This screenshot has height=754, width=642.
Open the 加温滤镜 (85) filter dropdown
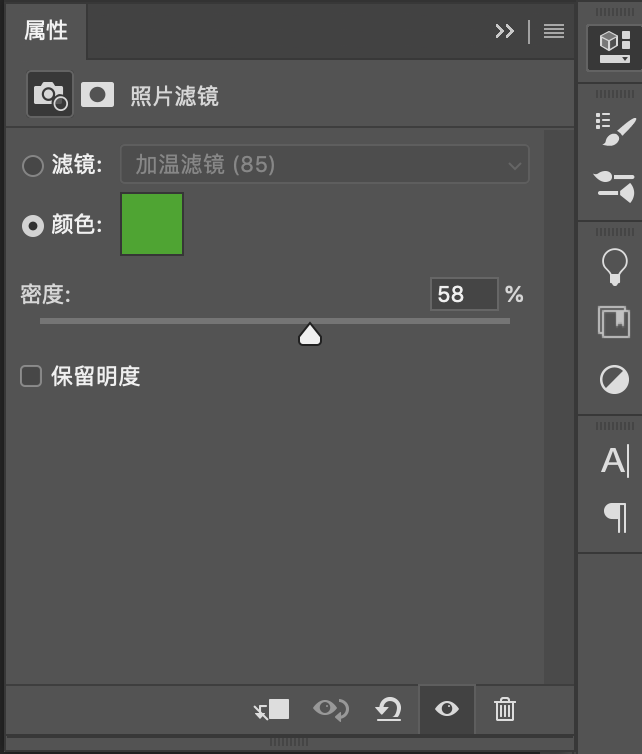click(x=324, y=165)
